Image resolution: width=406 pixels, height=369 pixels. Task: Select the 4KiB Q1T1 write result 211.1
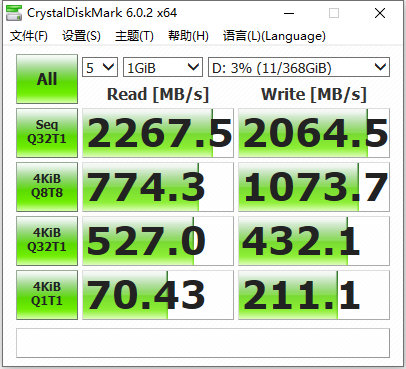[314, 295]
